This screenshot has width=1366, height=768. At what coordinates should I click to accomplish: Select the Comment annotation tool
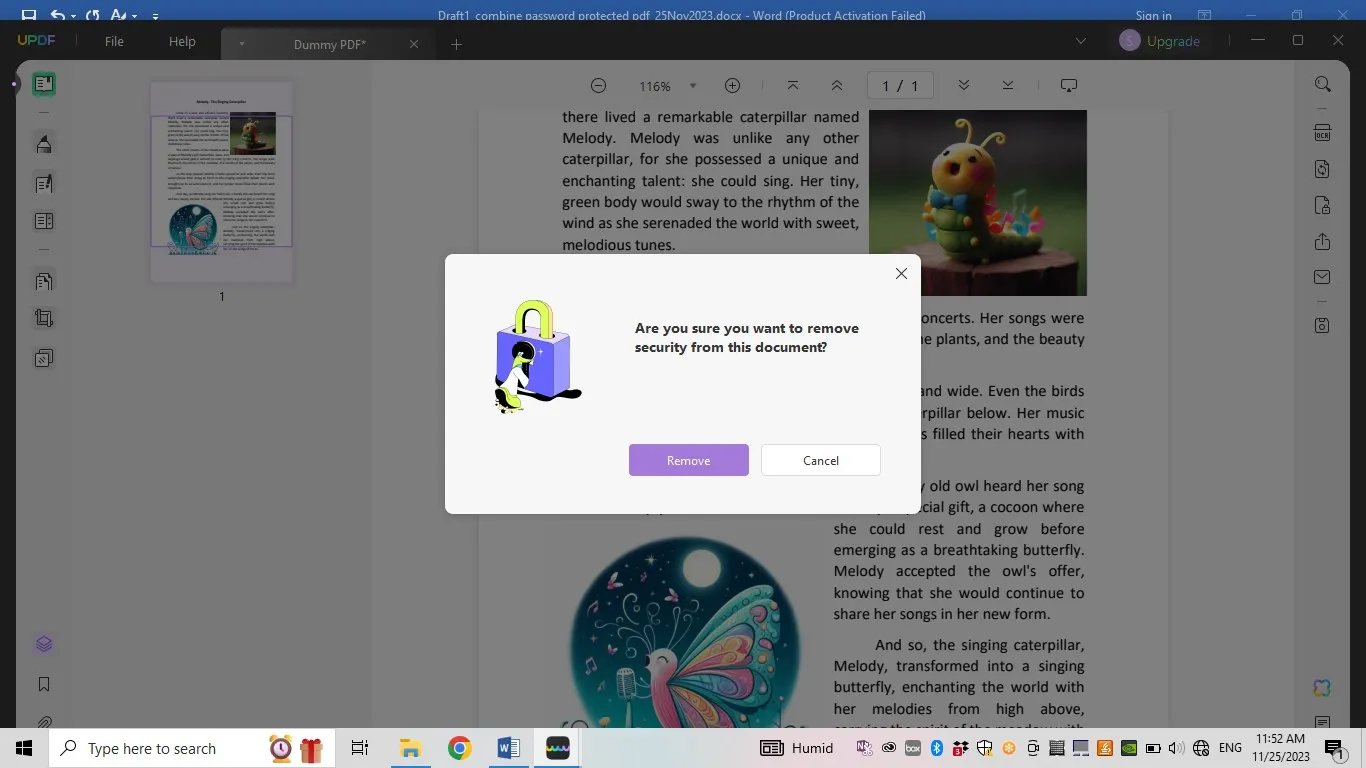coord(43,143)
